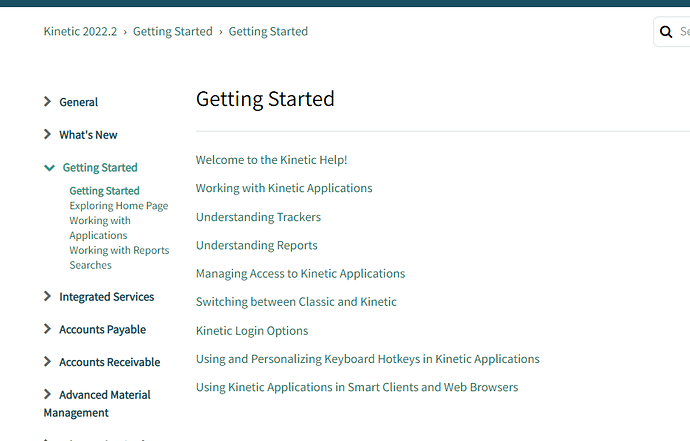Open Using Kinetic Applications in Smart Clients link
The height and width of the screenshot is (441, 690).
tap(357, 387)
